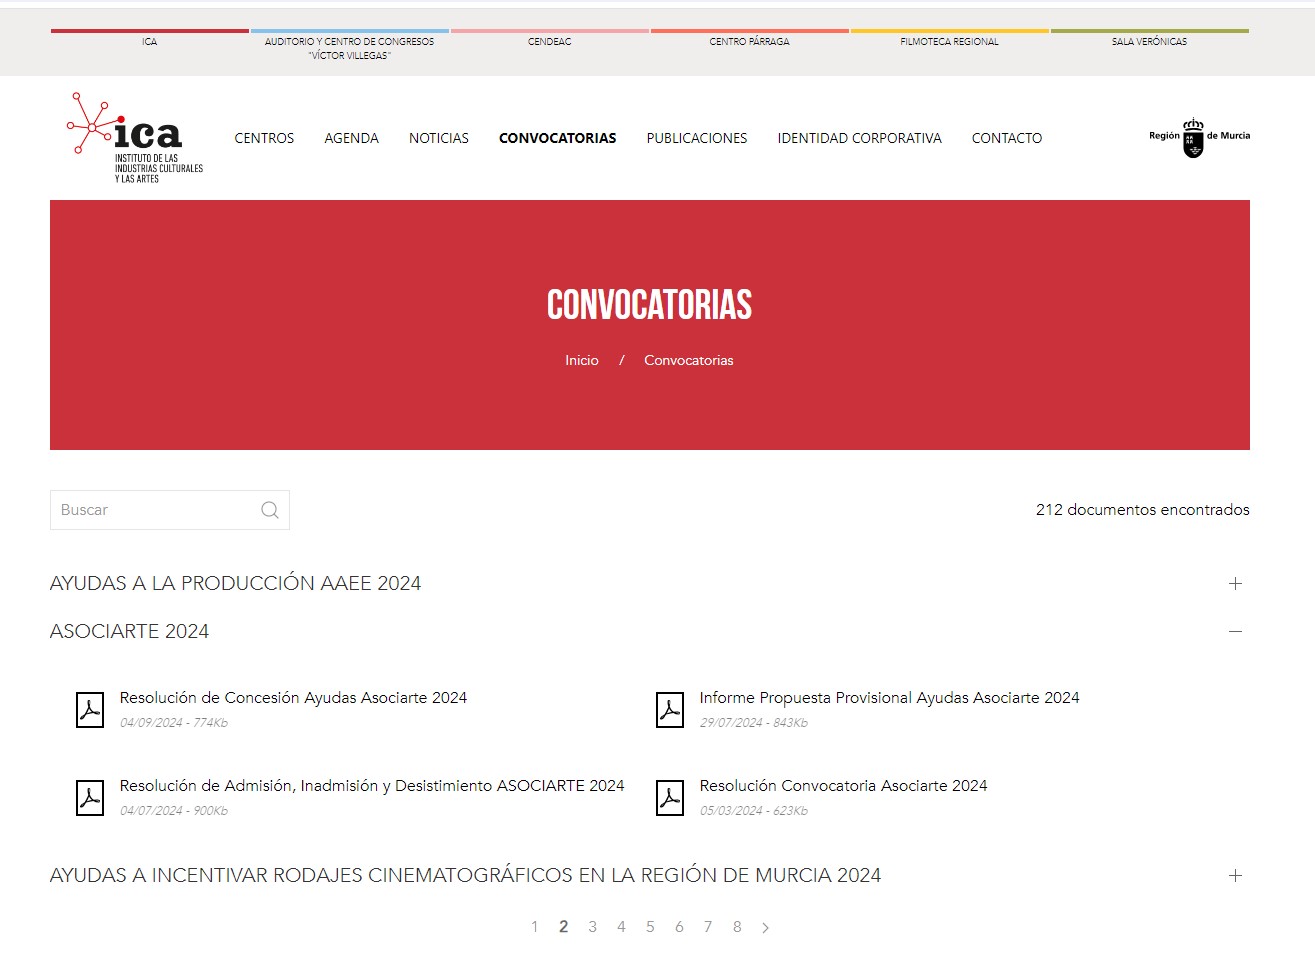
Task: Click the search magnifier icon
Action: 270,510
